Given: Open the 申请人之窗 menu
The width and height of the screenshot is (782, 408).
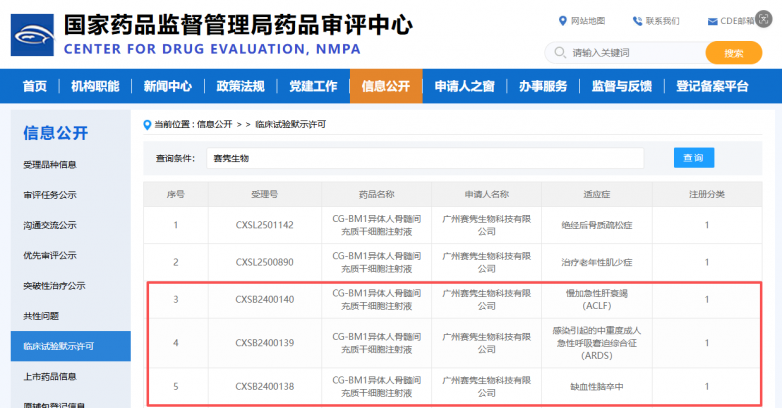Looking at the screenshot, I should 464,86.
